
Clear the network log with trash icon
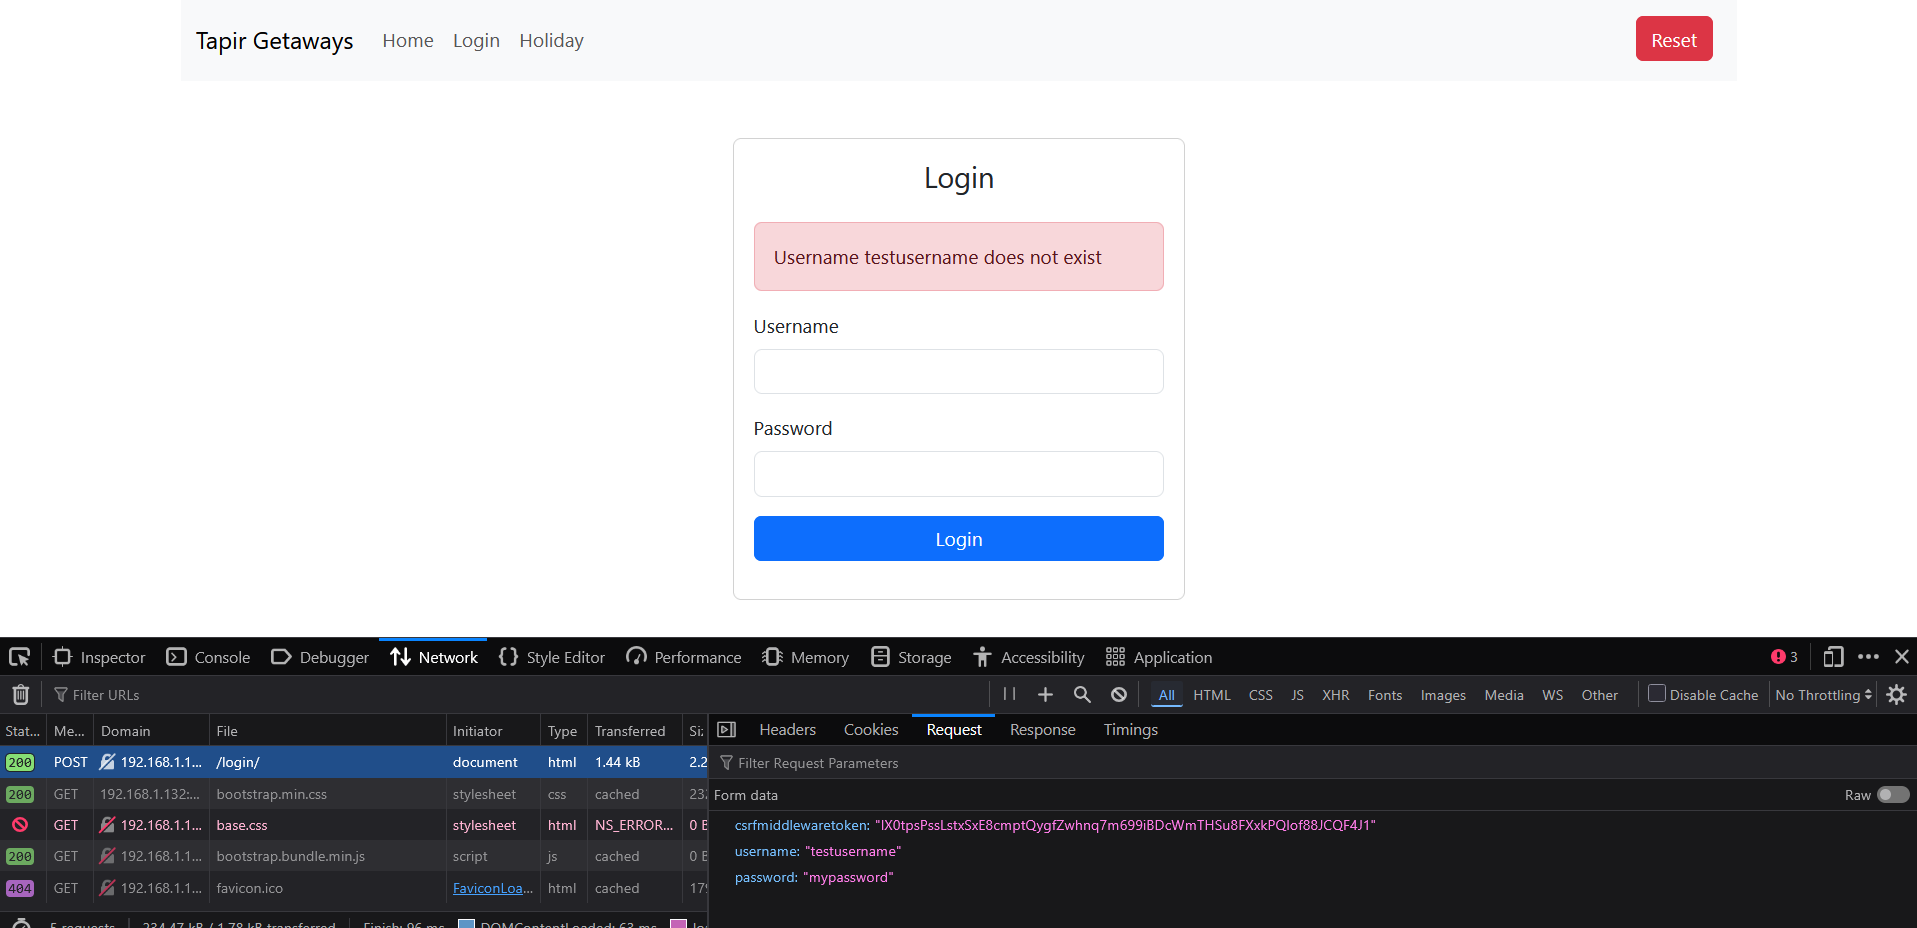[20, 695]
